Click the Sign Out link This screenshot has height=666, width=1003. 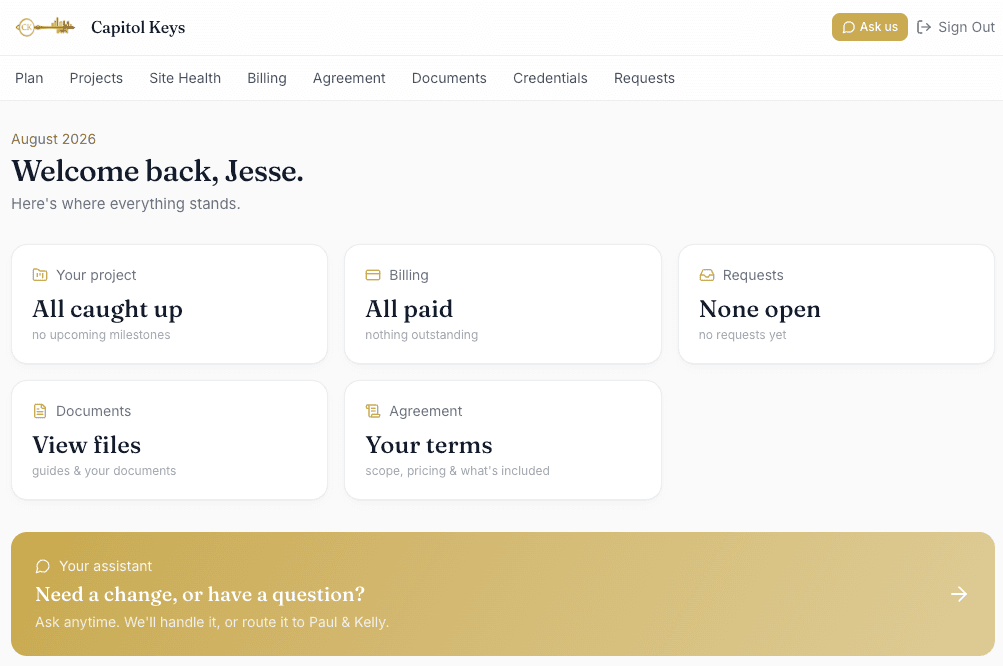(x=956, y=27)
